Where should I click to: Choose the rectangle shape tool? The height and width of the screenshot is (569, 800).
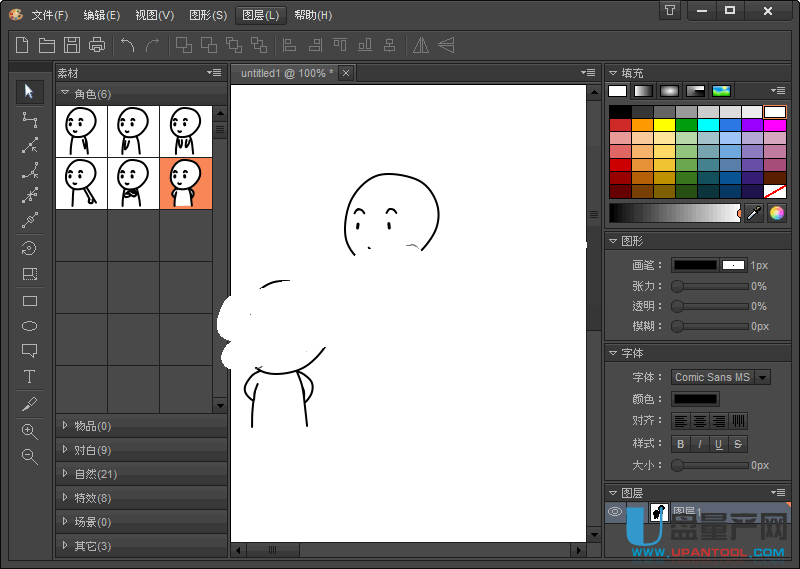tap(29, 301)
